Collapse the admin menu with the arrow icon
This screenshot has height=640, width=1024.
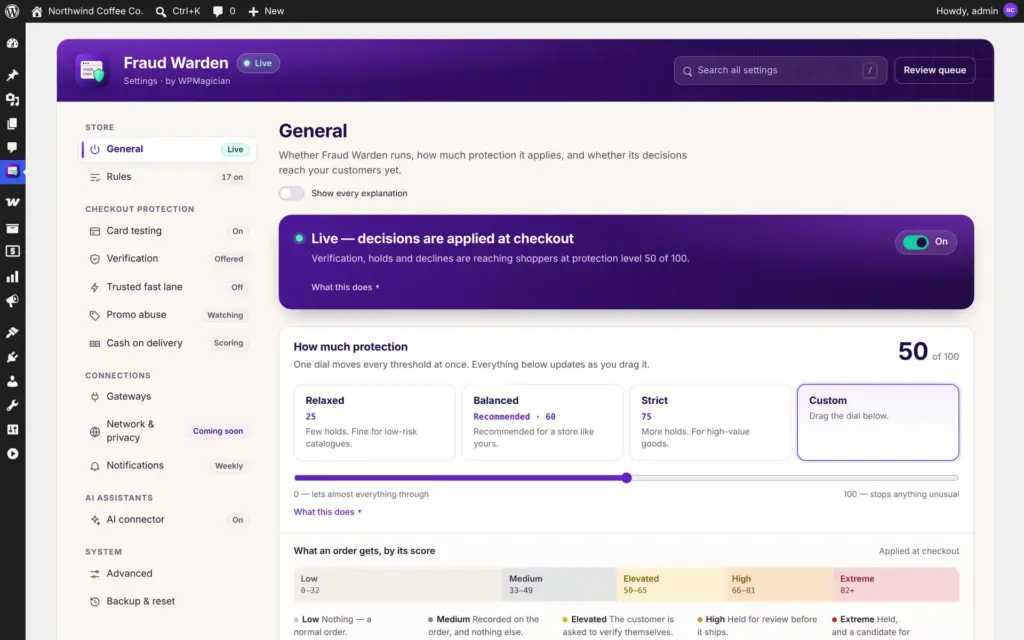point(12,454)
